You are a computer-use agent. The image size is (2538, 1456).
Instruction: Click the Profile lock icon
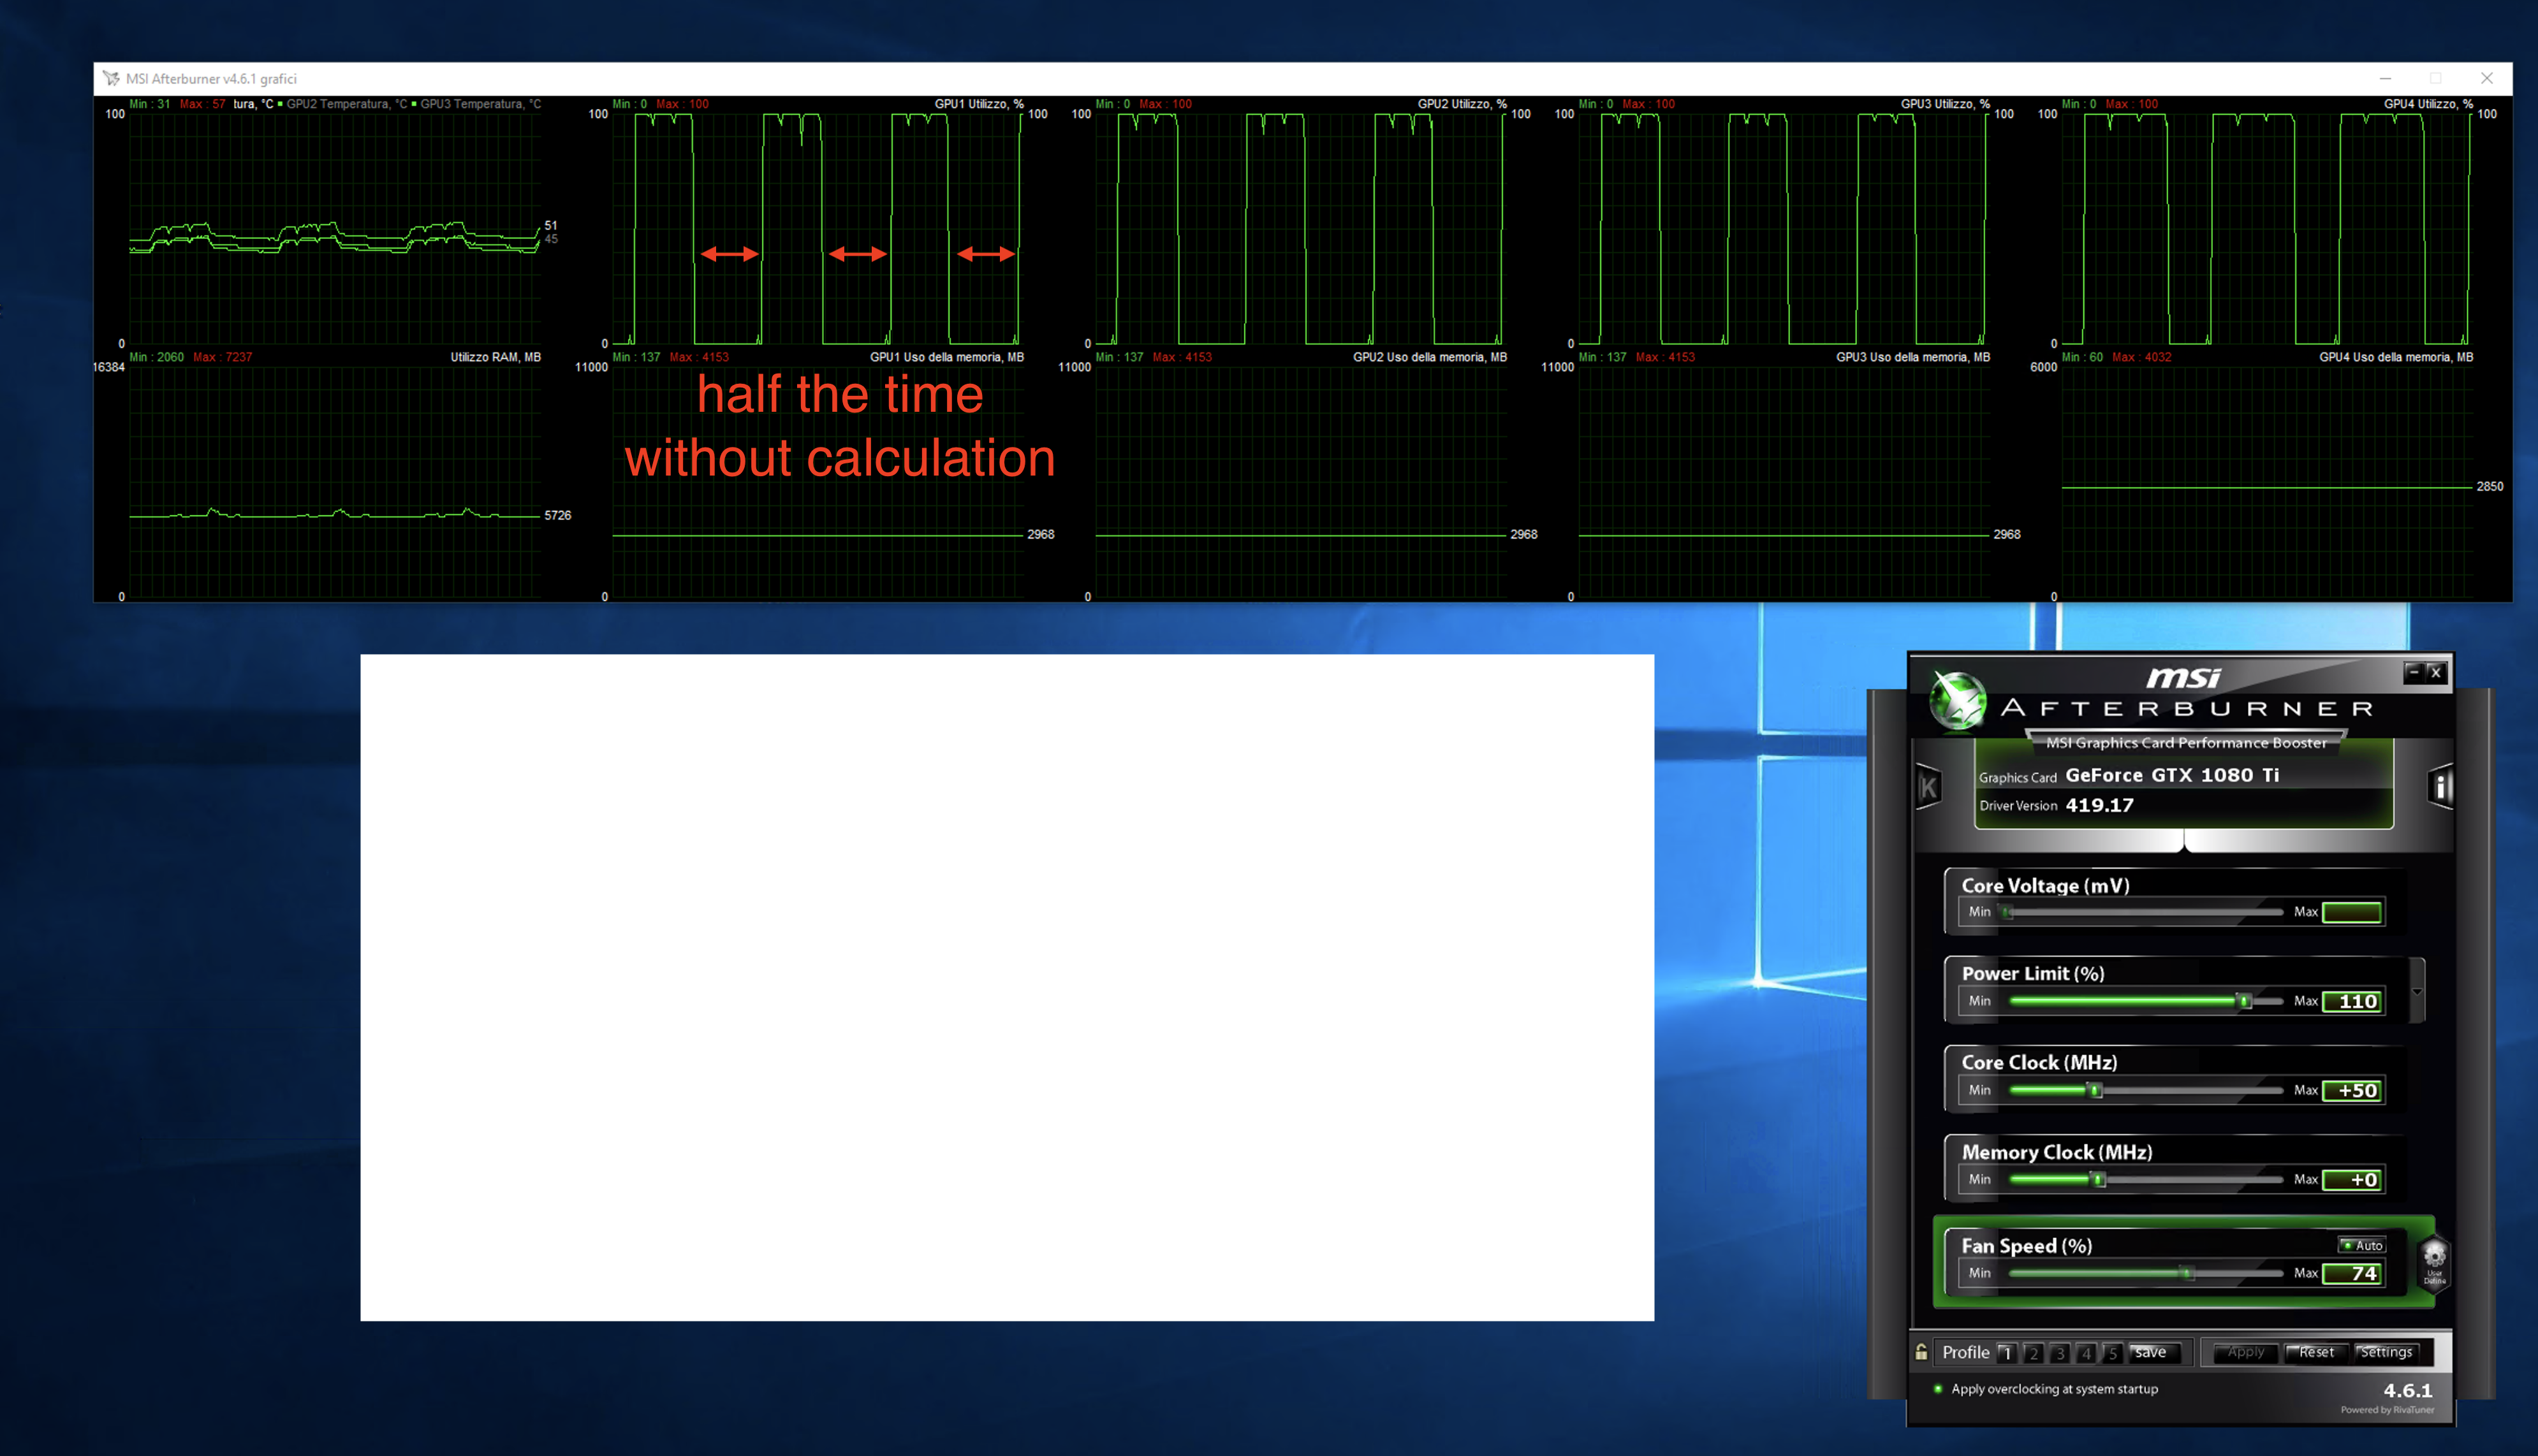[x=1921, y=1352]
